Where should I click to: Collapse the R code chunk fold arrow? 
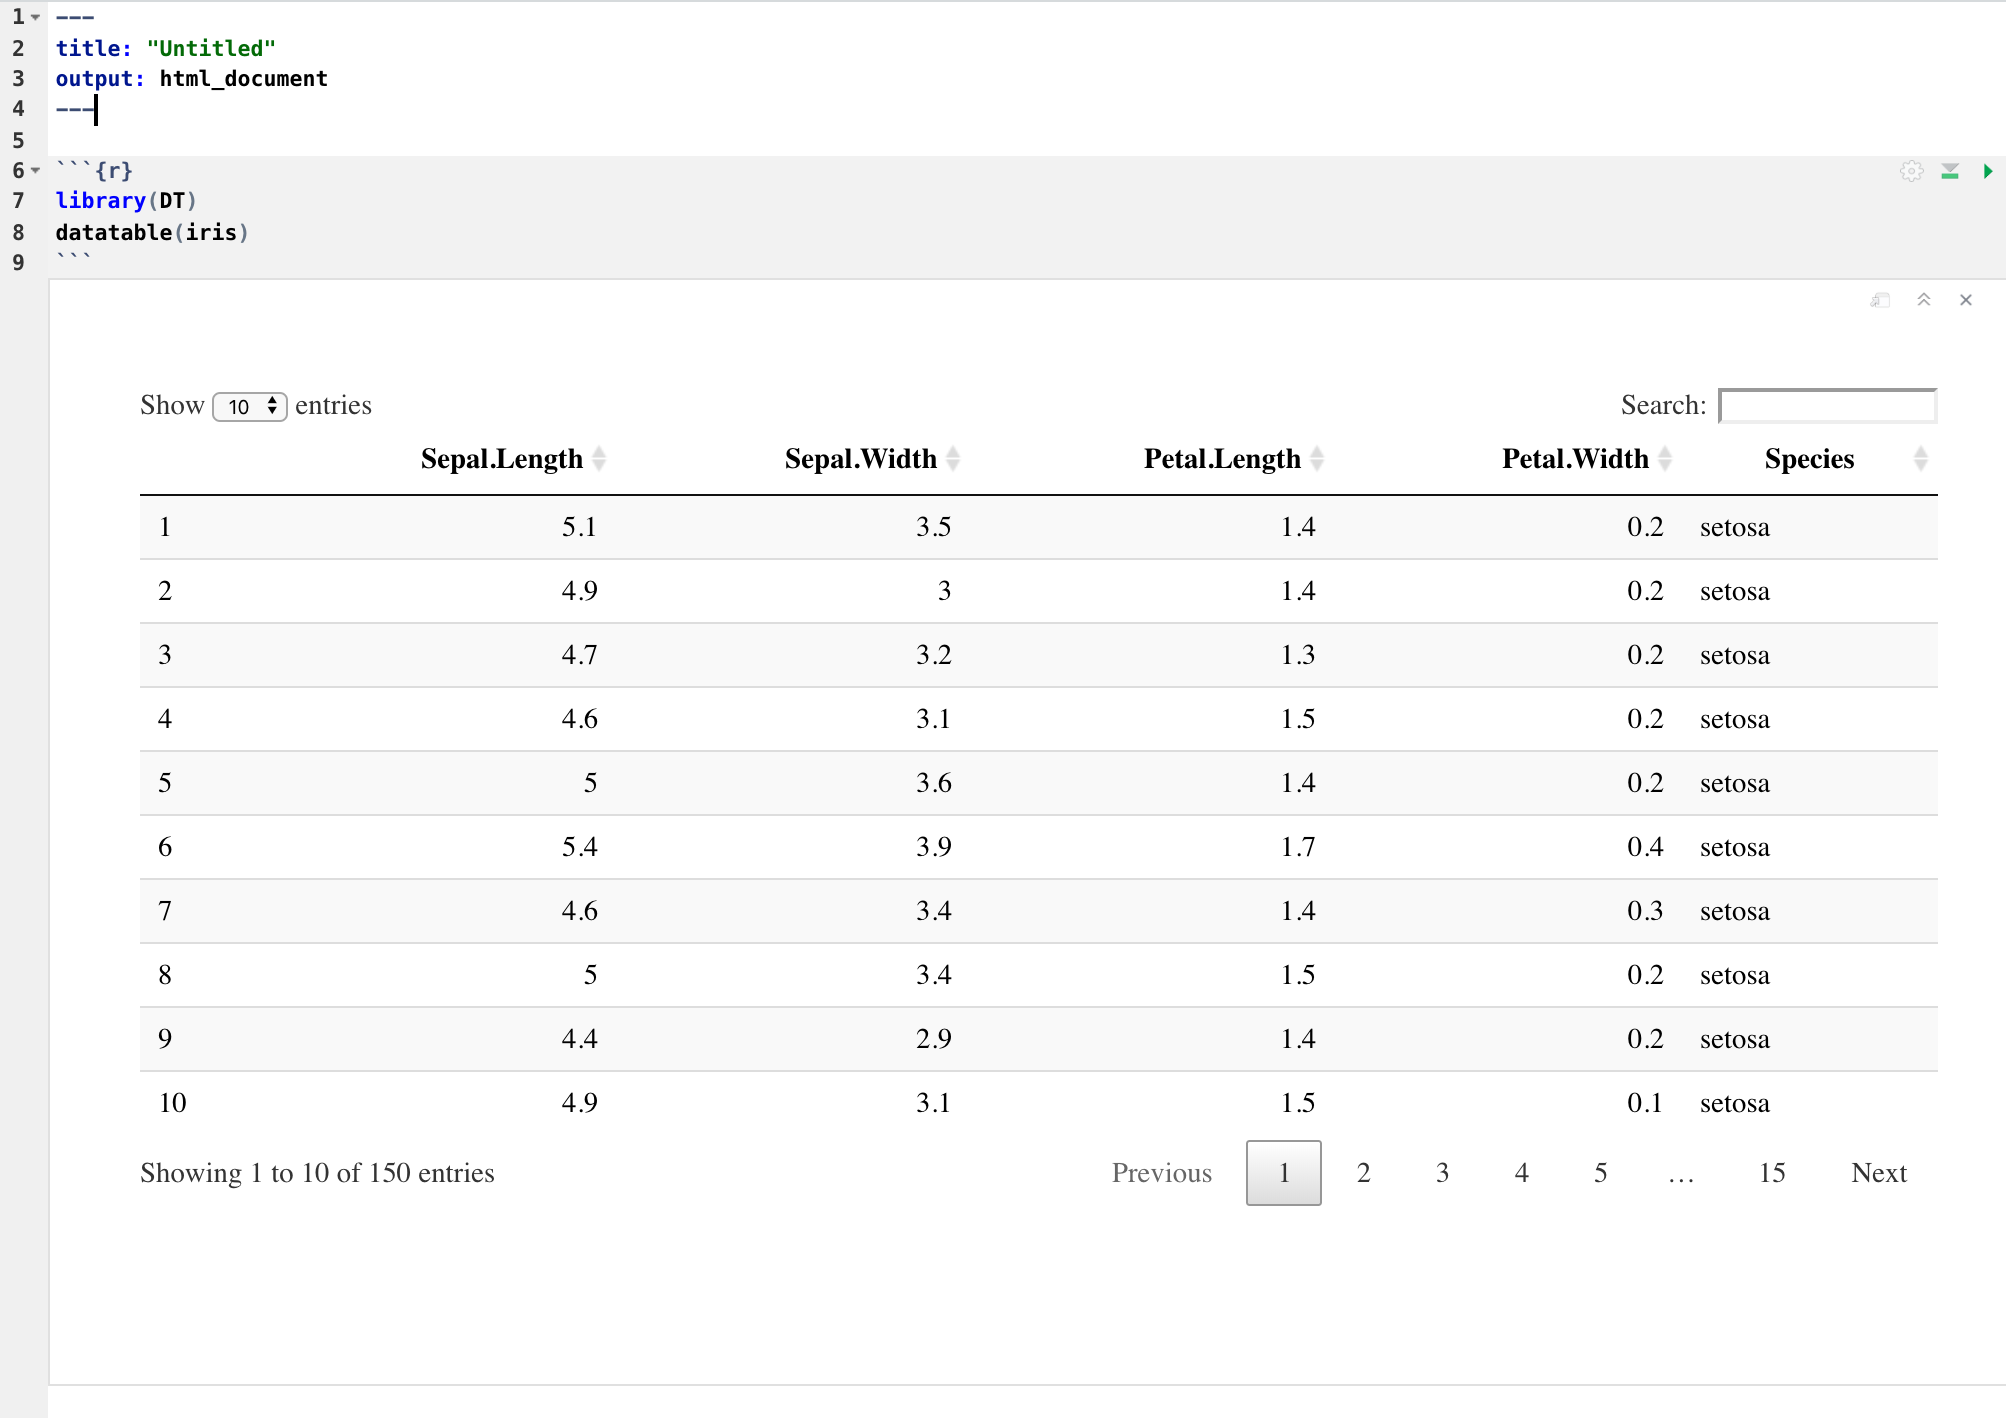tap(36, 170)
